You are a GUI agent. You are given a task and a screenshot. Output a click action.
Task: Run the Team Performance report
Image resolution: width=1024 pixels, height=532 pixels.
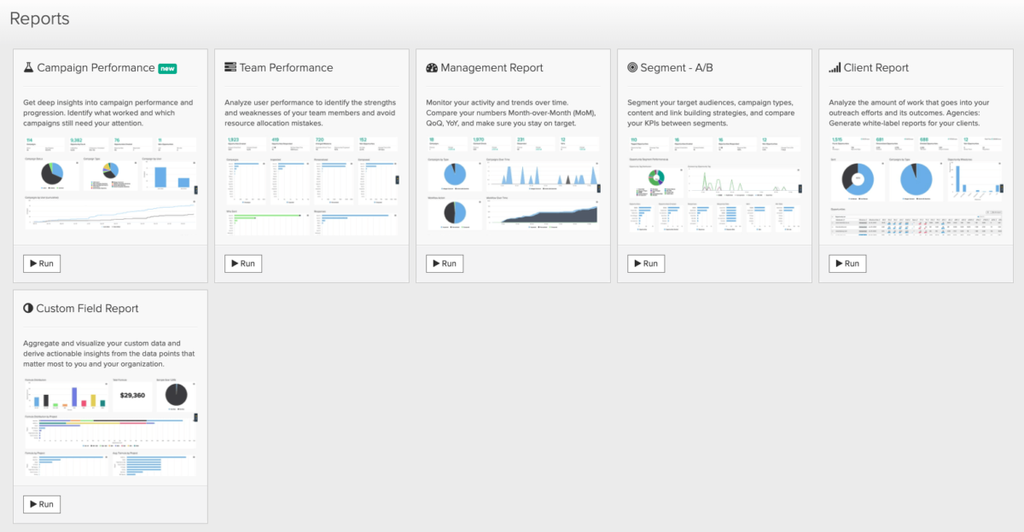pos(244,264)
